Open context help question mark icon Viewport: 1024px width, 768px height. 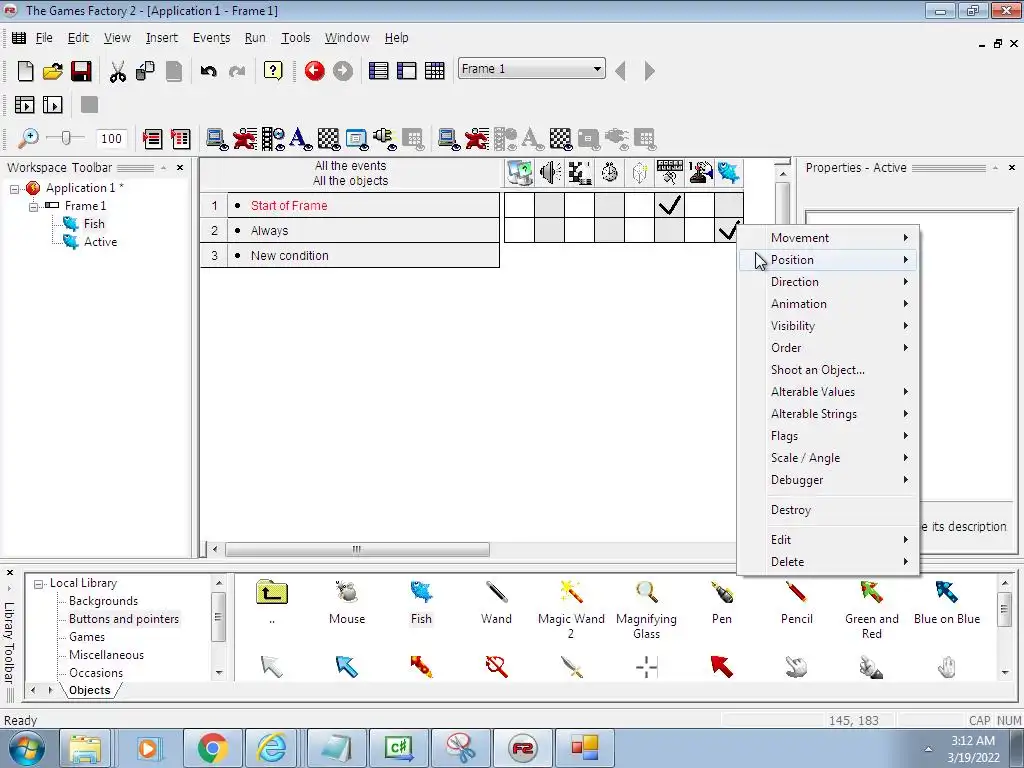pos(273,71)
